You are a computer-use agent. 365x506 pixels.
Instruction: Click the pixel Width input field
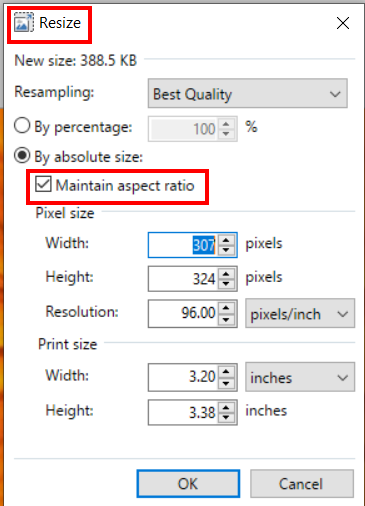tap(183, 245)
